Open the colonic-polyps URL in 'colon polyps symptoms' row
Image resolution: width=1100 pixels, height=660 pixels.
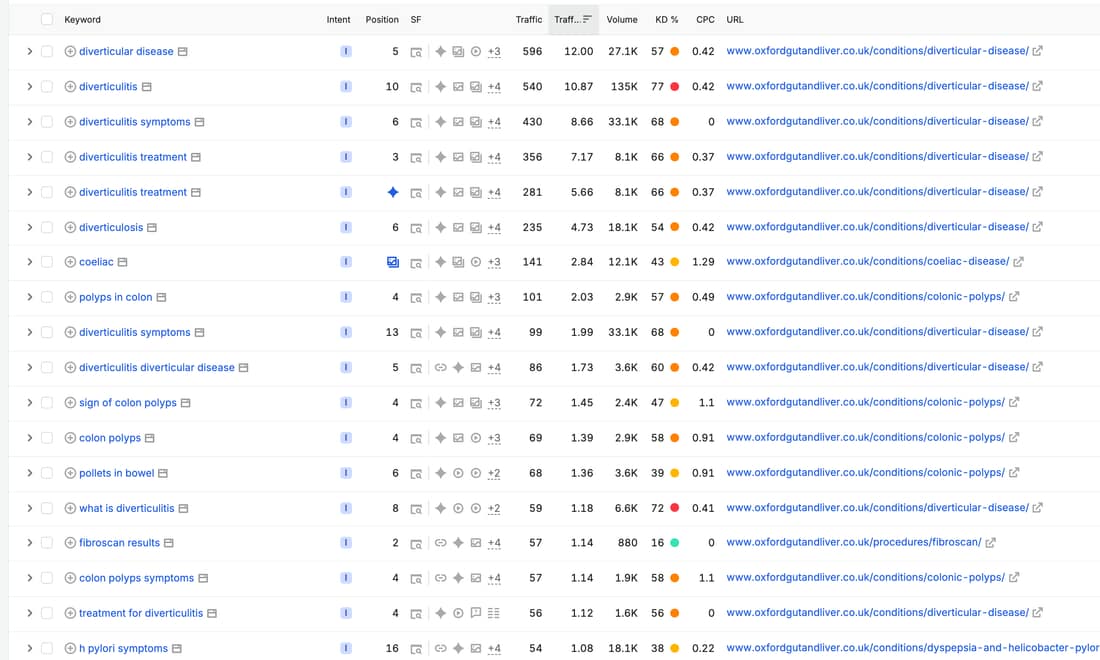(x=866, y=577)
